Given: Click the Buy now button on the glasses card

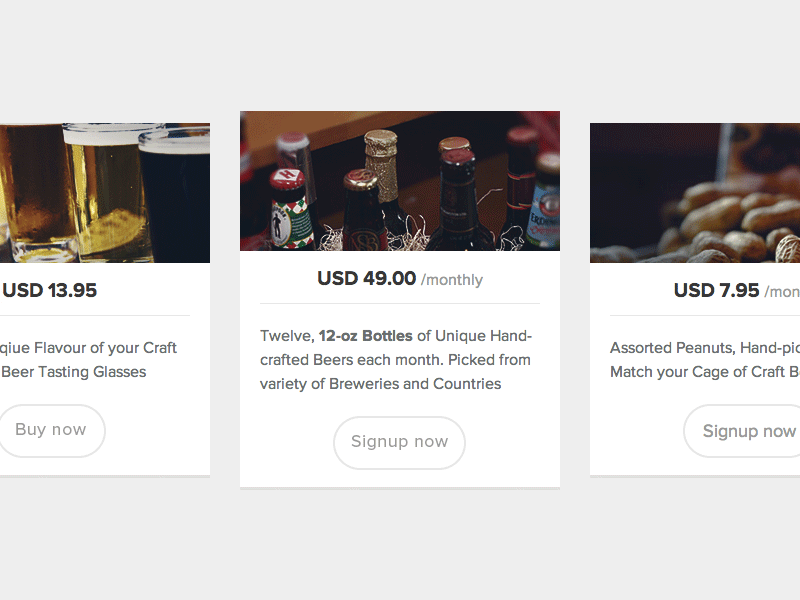Looking at the screenshot, I should [x=52, y=431].
